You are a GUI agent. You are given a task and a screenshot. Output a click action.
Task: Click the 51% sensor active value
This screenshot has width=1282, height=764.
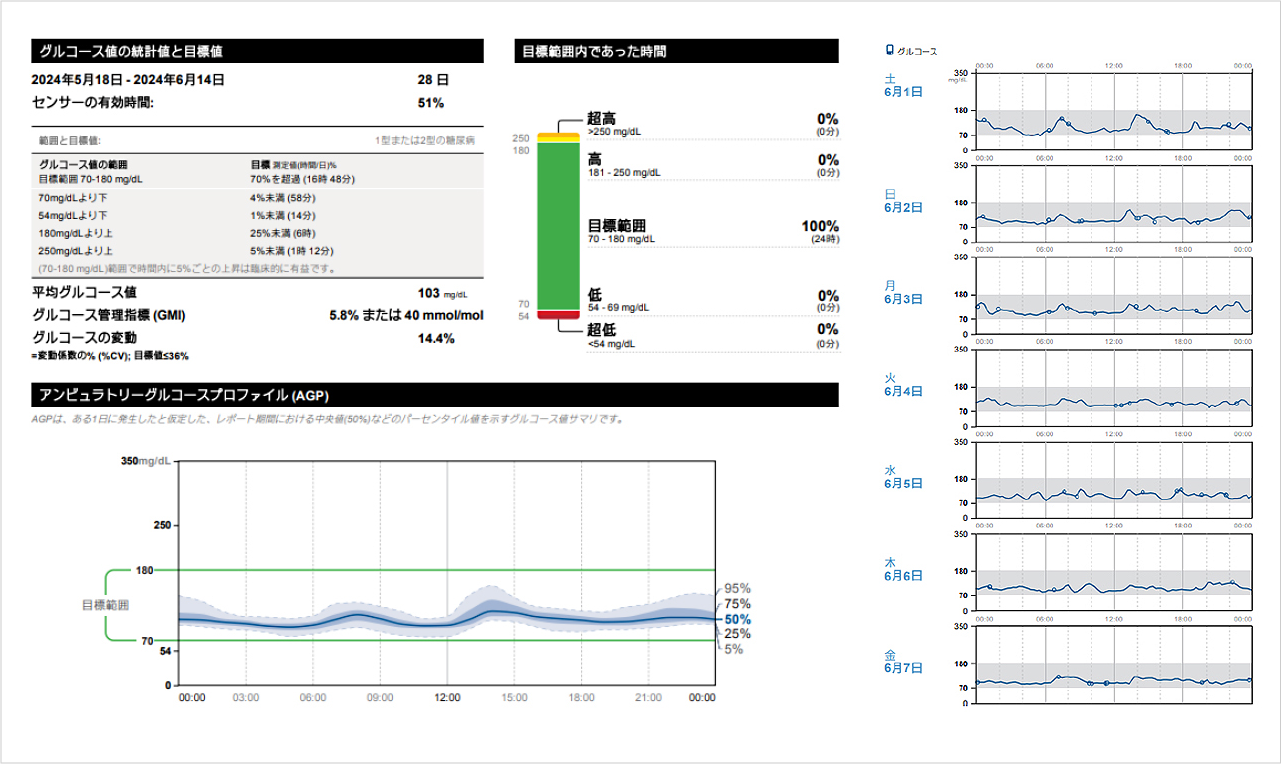[431, 103]
